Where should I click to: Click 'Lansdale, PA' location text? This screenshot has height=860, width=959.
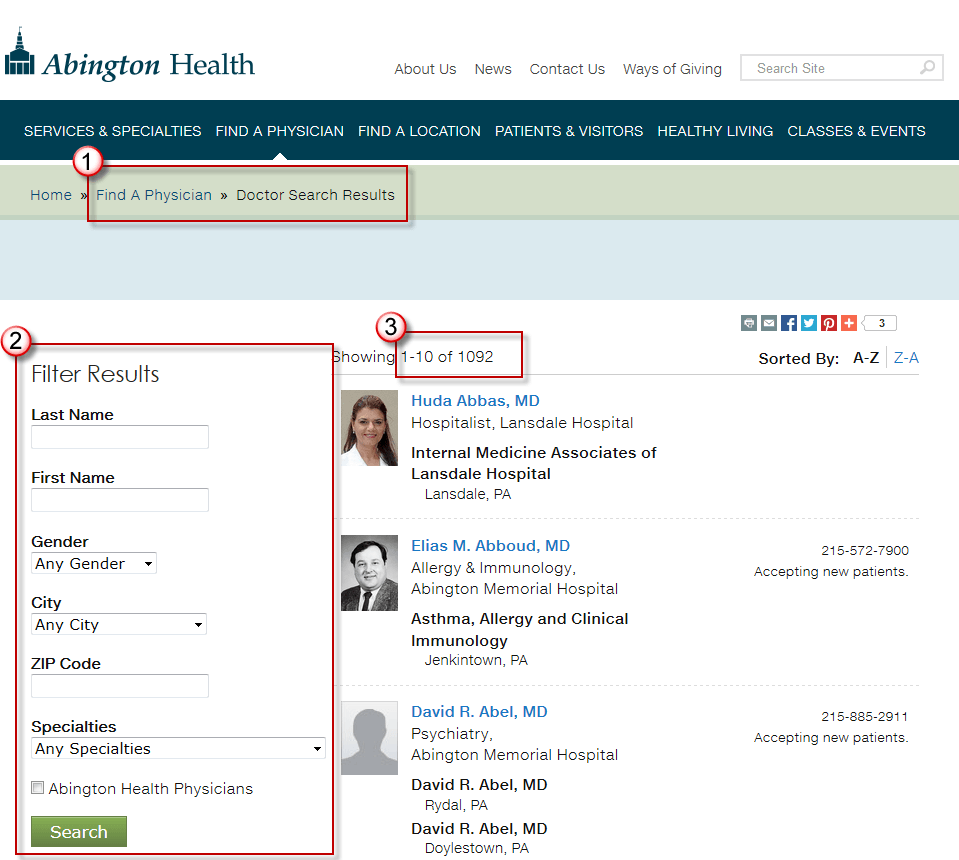(468, 494)
